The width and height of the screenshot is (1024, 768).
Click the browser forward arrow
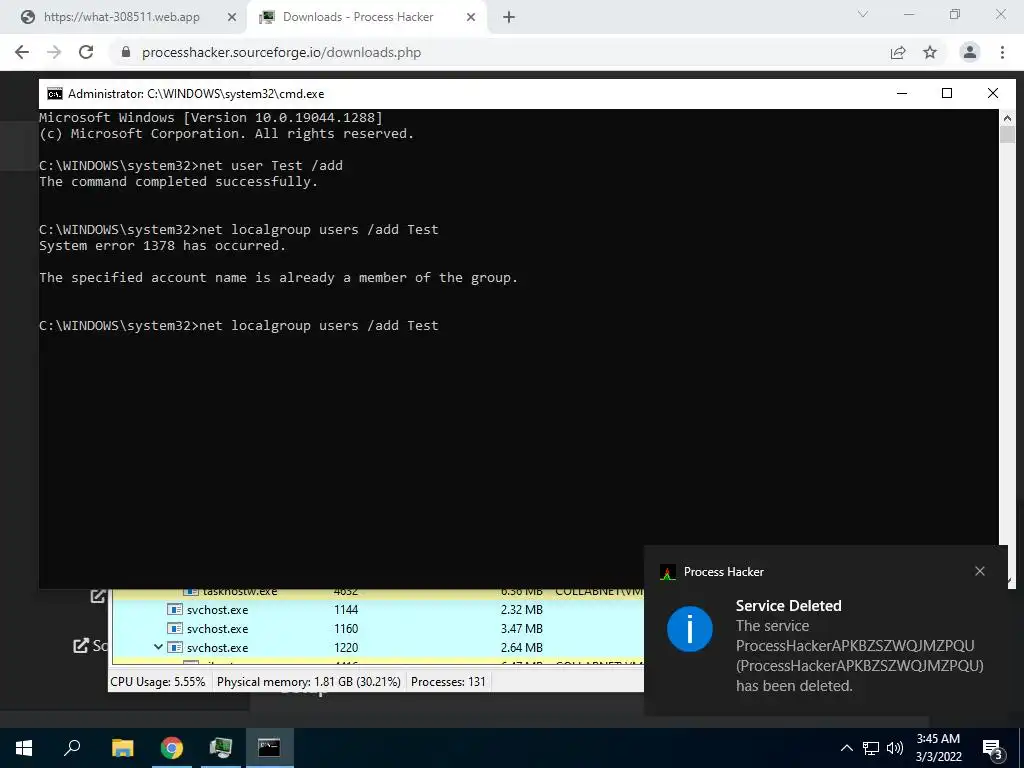point(54,52)
